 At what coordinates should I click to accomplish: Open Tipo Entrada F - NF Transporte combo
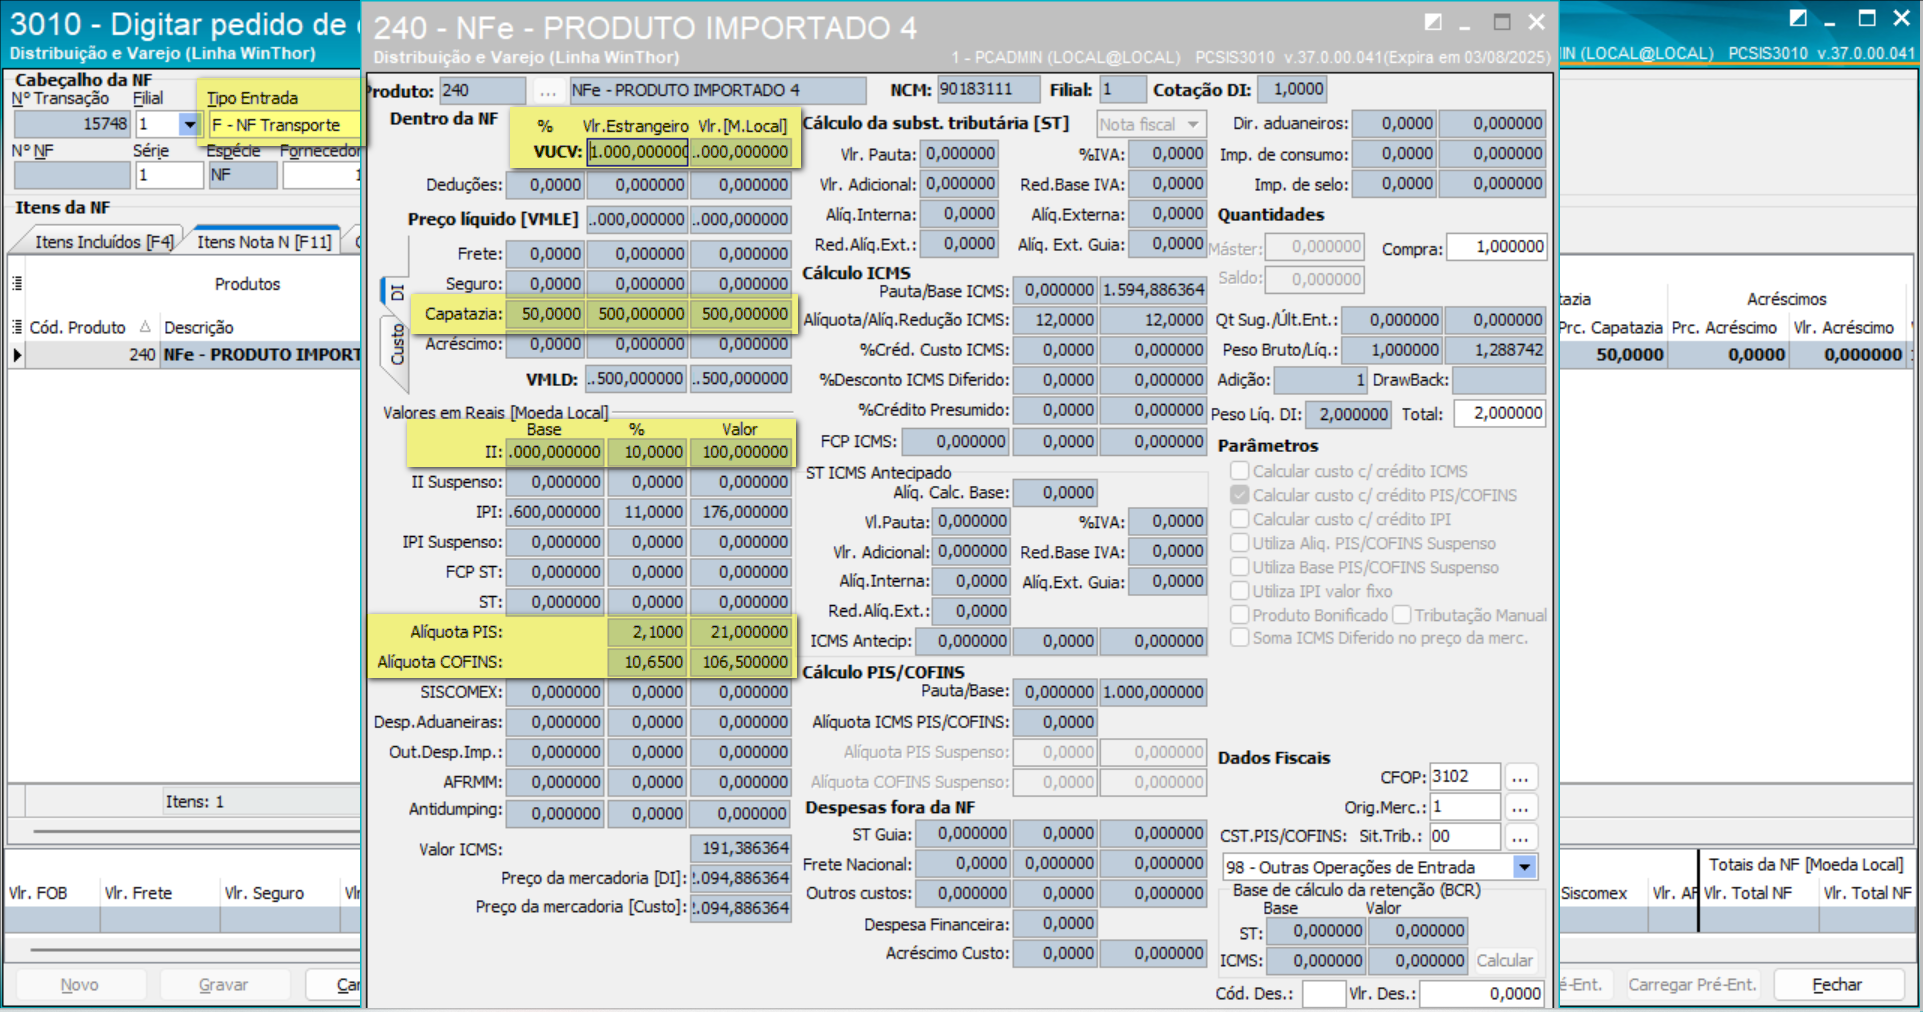coord(283,125)
